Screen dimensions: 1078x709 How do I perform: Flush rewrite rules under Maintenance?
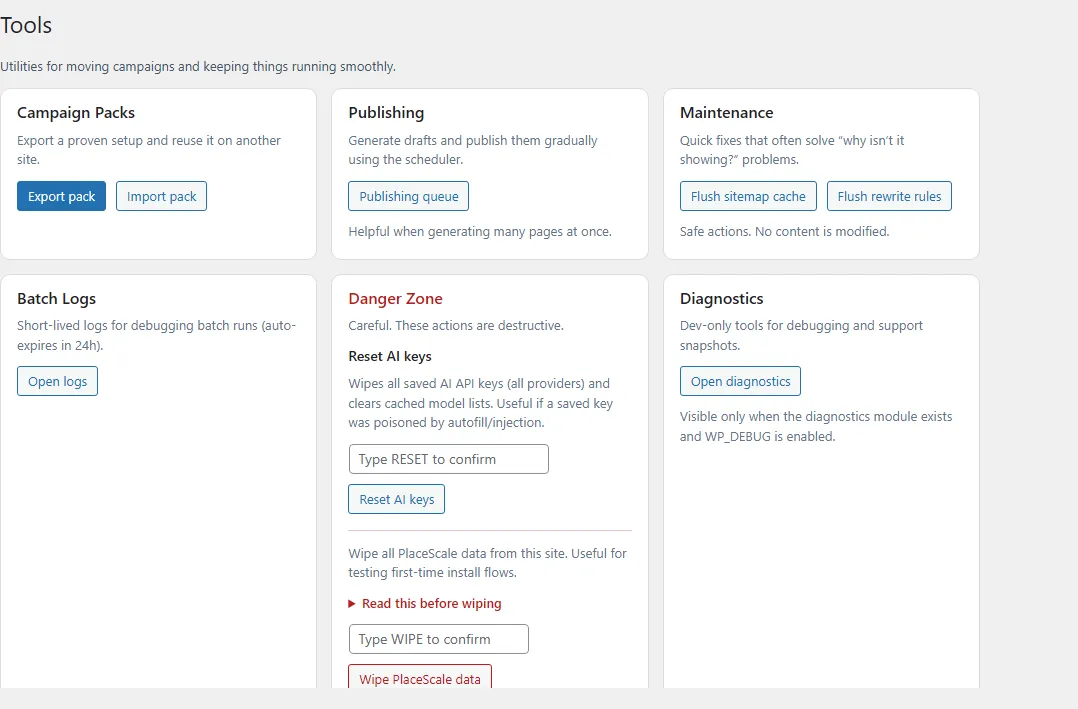[889, 196]
